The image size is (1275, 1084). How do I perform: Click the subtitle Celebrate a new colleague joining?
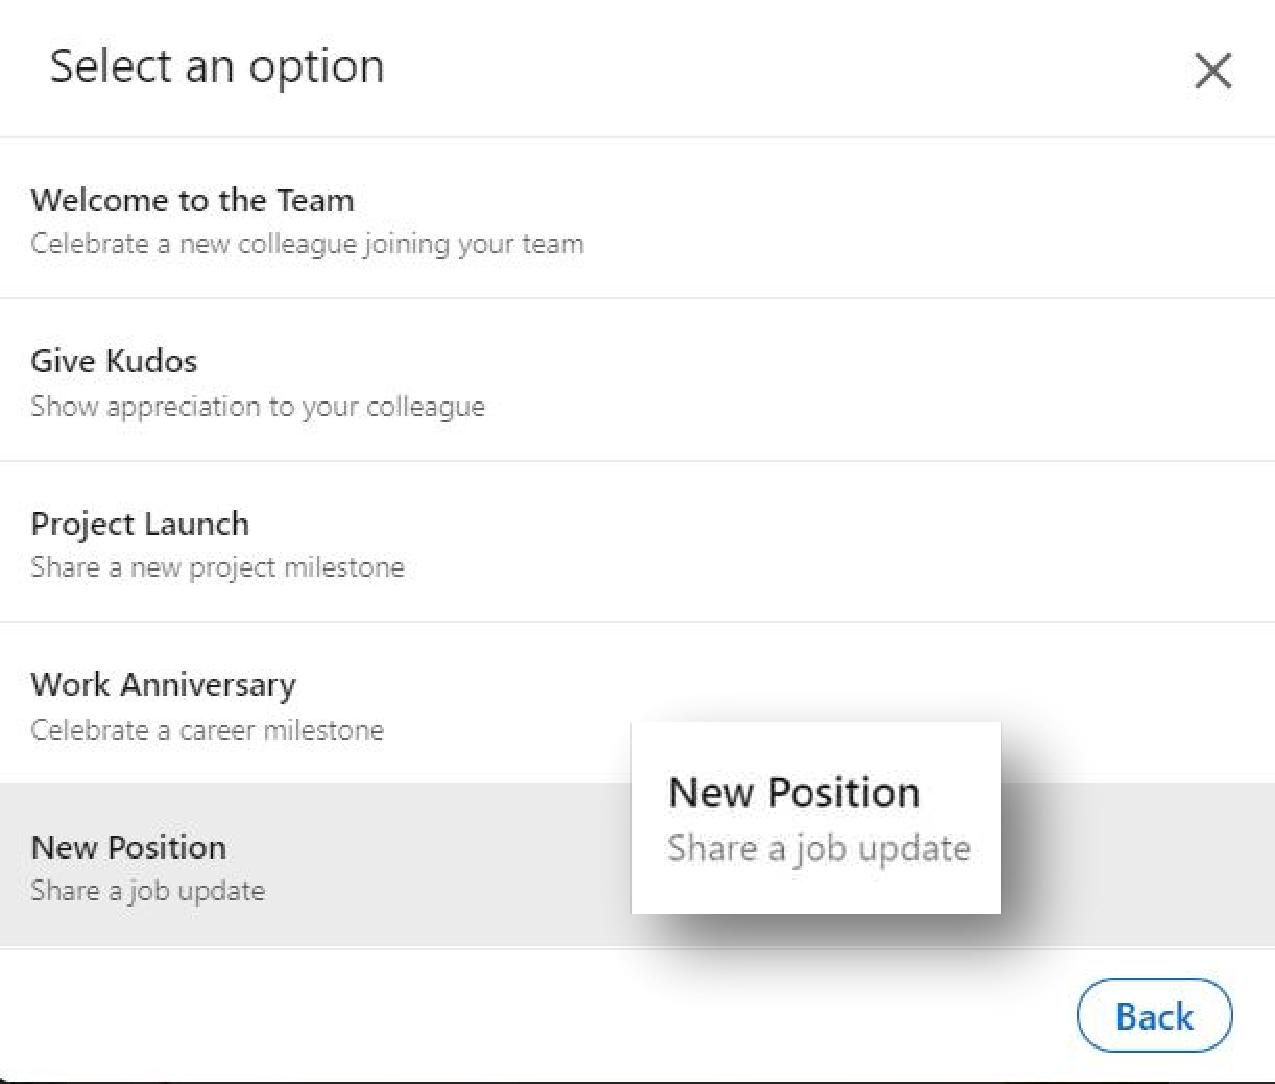click(307, 243)
